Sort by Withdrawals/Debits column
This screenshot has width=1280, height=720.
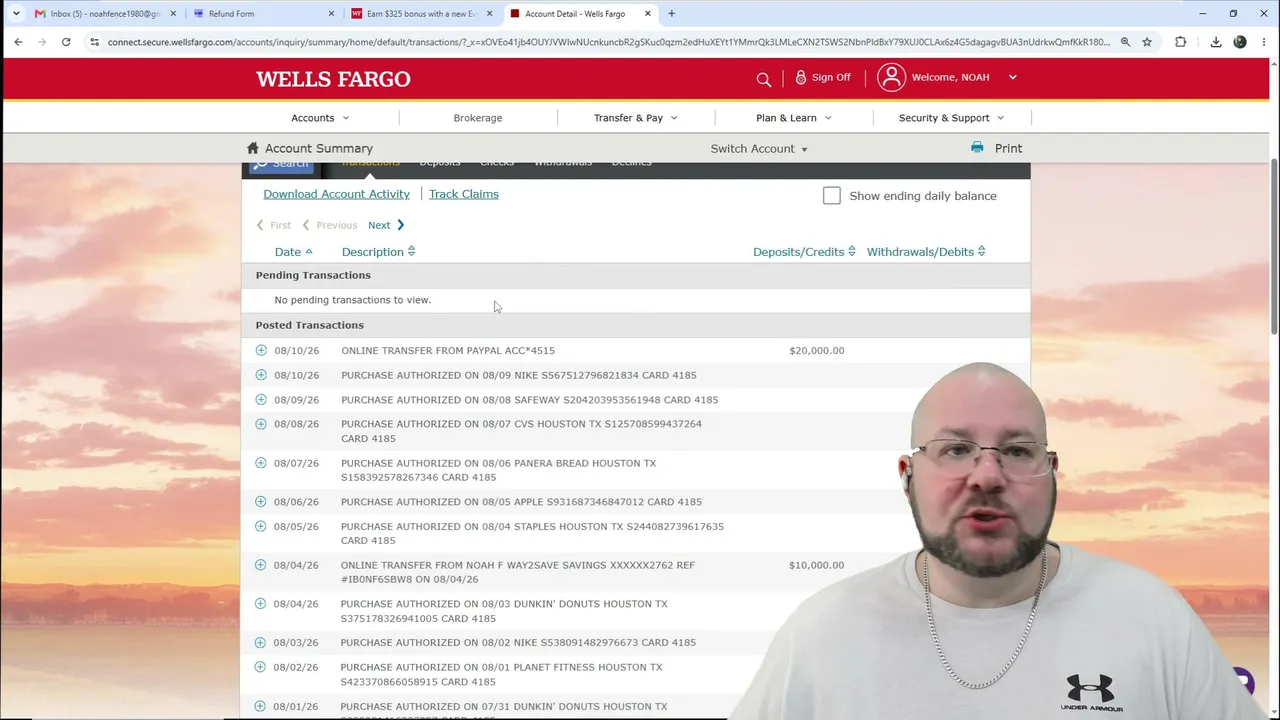tap(926, 252)
